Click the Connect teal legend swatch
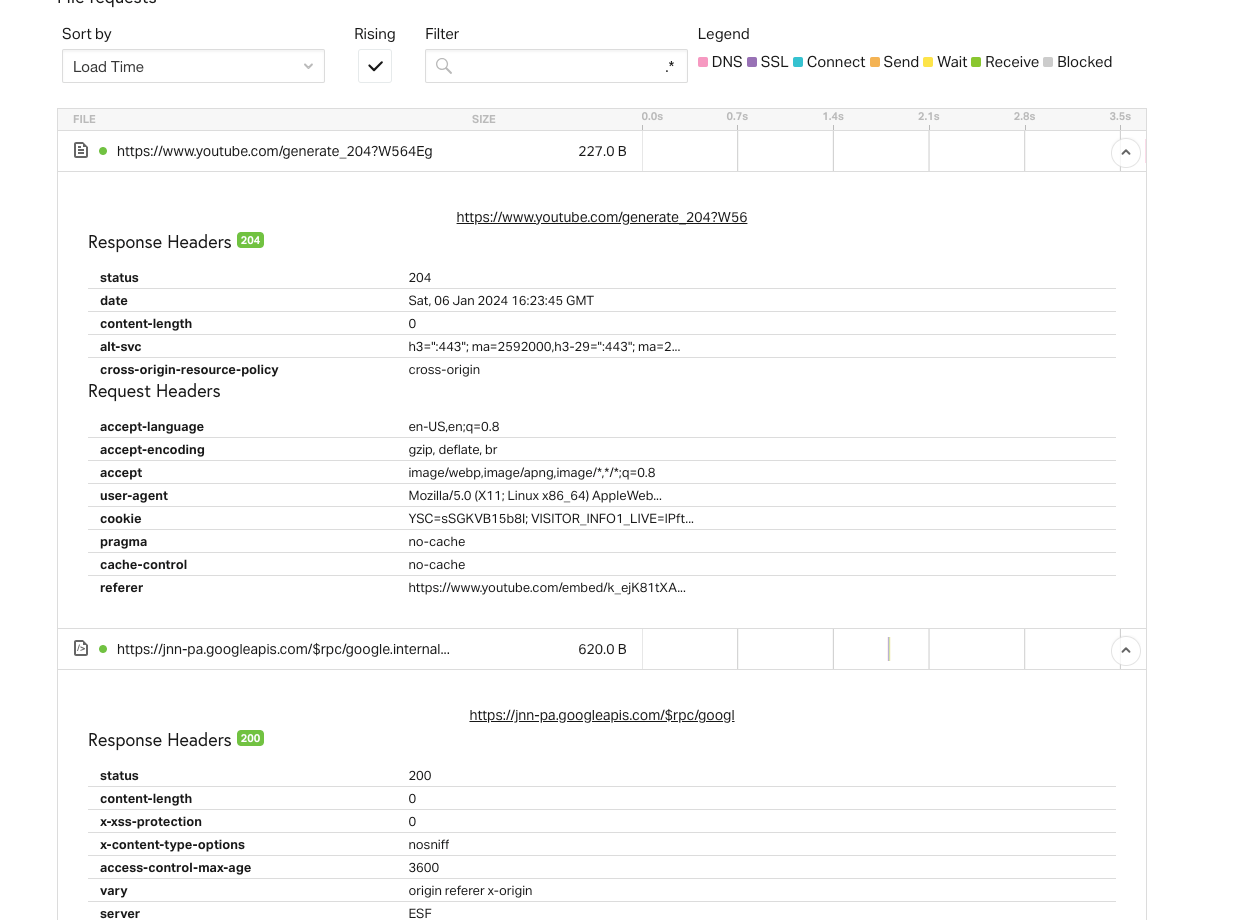The width and height of the screenshot is (1235, 920). (798, 62)
